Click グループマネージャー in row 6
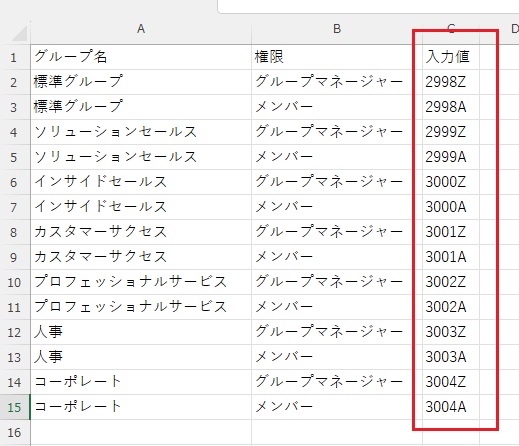 (337, 182)
